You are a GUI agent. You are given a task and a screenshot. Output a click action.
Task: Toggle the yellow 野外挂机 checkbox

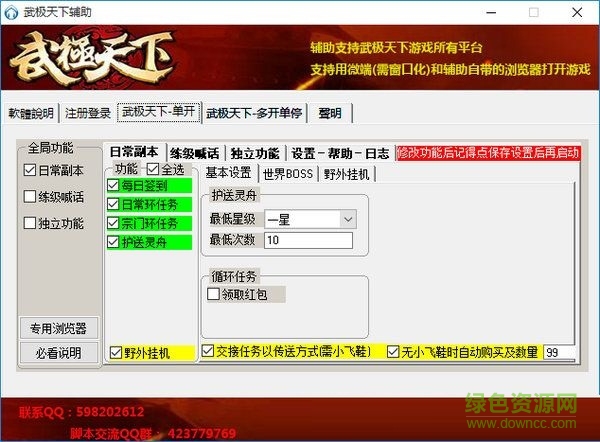(x=152, y=353)
